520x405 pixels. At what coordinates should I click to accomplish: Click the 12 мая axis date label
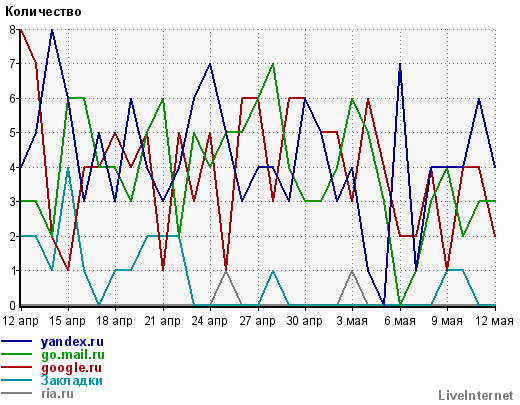coord(494,321)
